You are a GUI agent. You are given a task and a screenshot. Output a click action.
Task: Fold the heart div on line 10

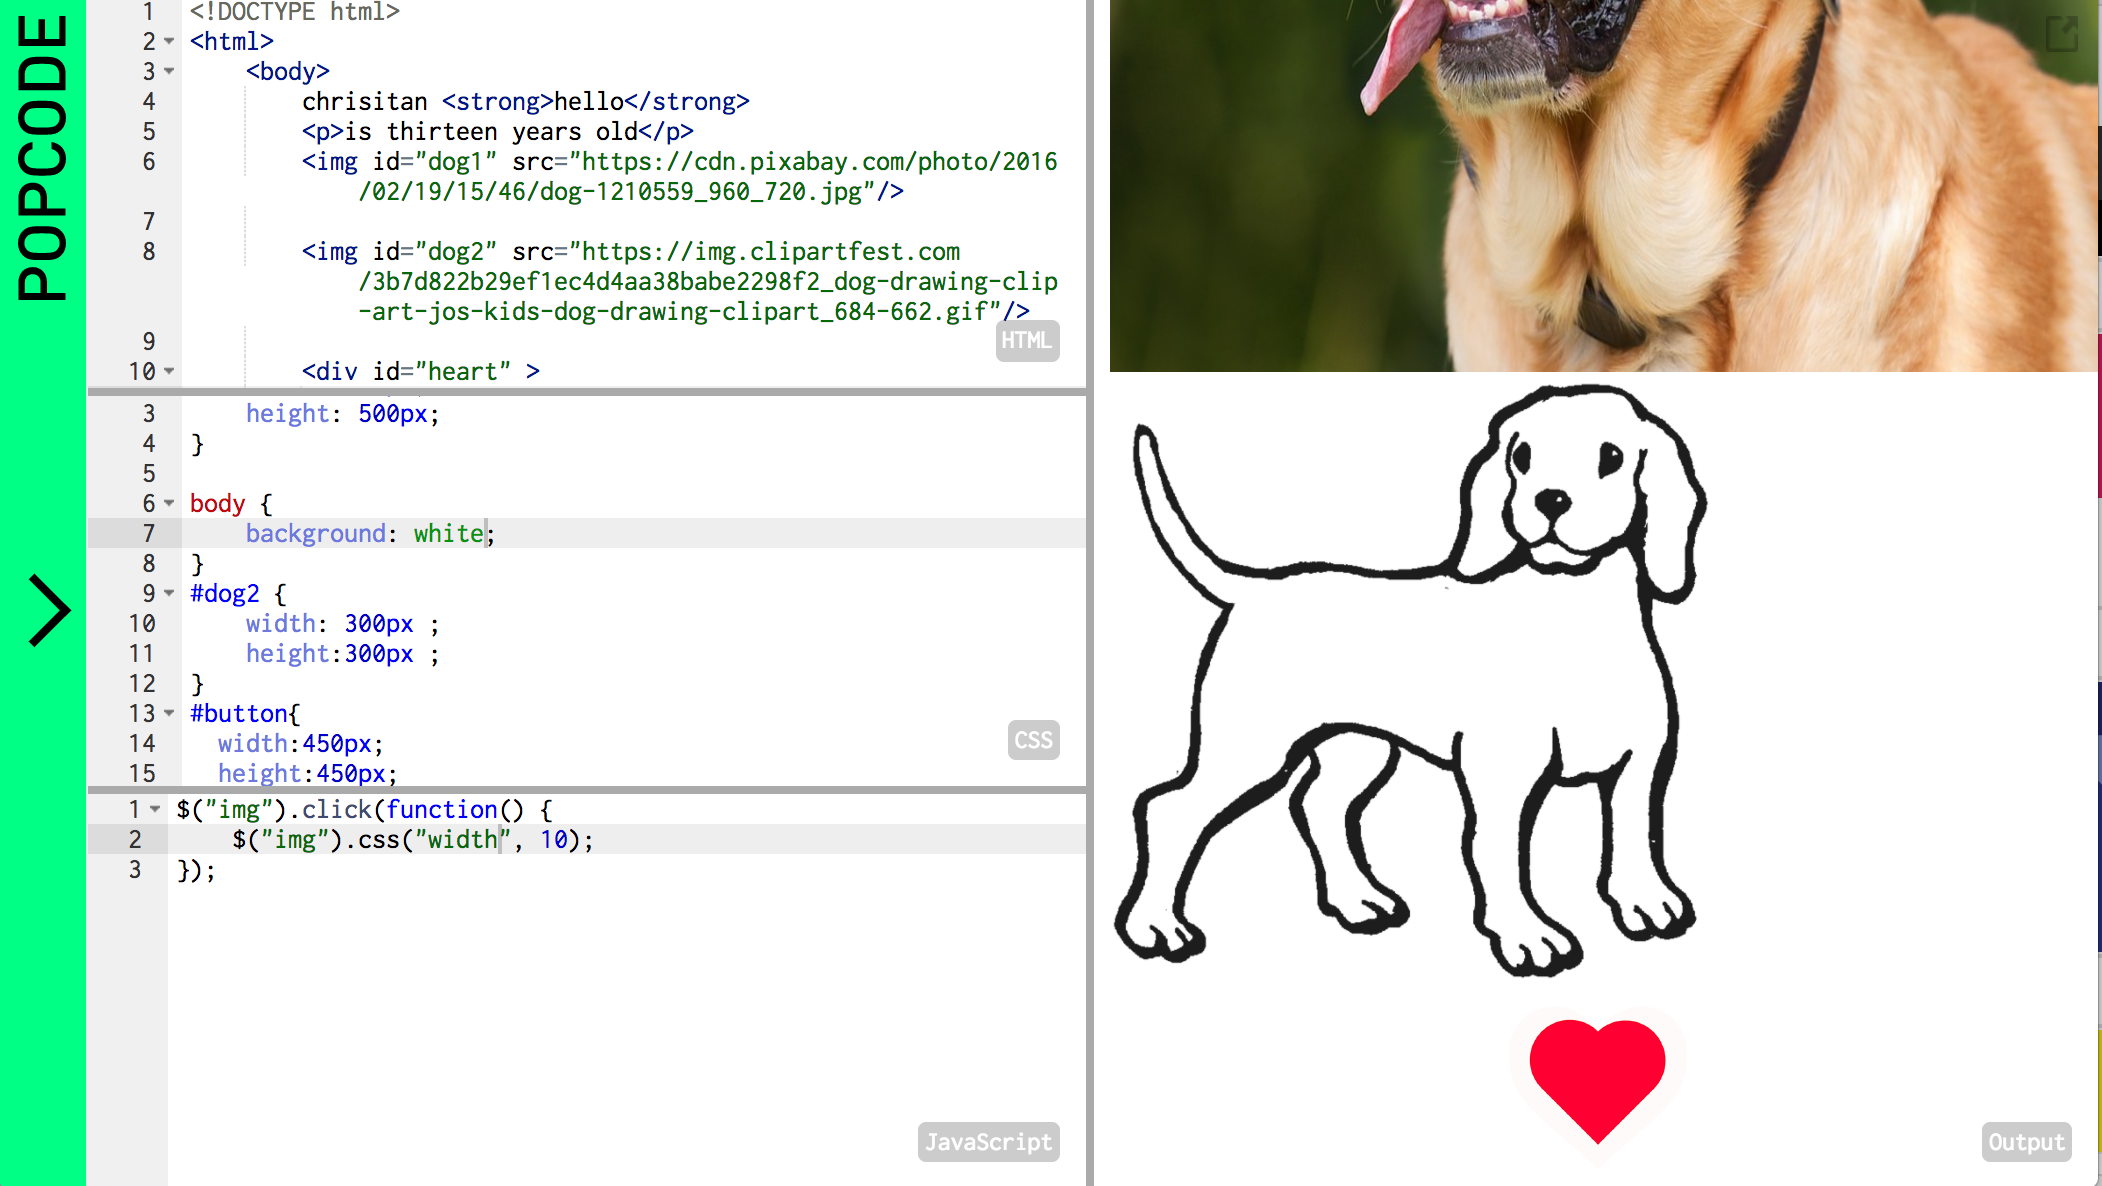(x=169, y=371)
